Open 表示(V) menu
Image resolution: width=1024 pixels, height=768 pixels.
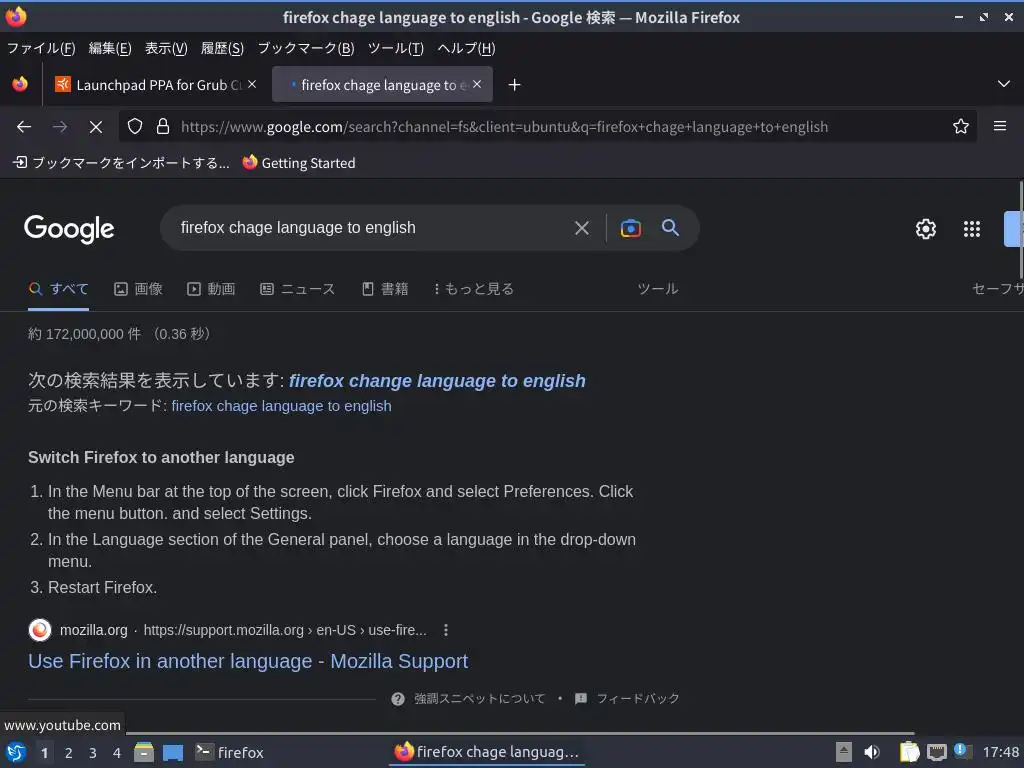coord(166,48)
